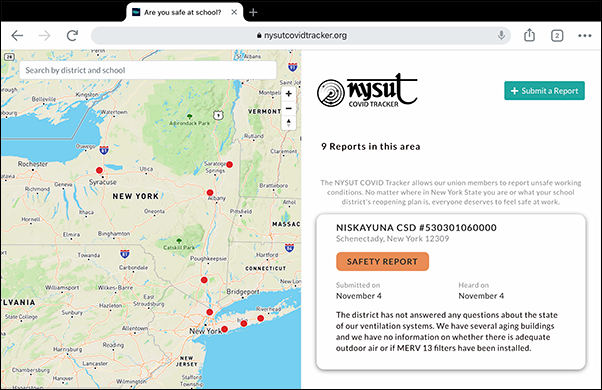Click the Submit a Report button
Screen dimensions: 602x390
click(544, 91)
